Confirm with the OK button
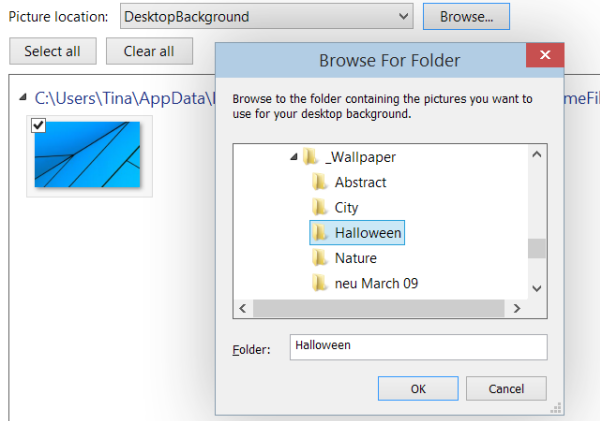 (x=418, y=388)
